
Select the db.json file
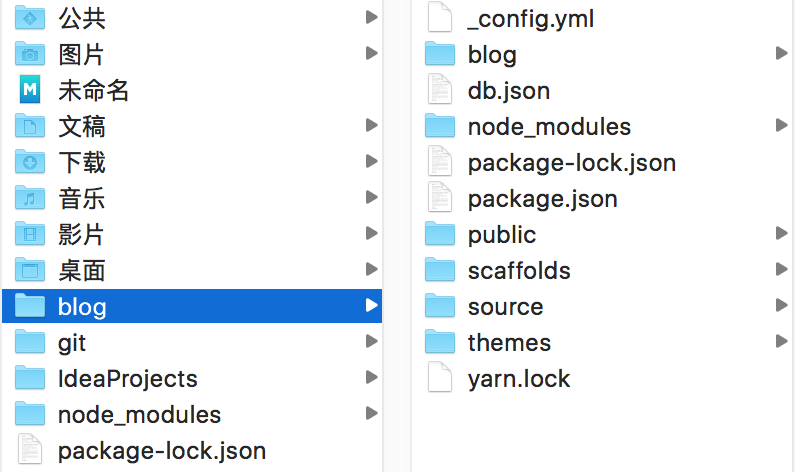pos(508,90)
